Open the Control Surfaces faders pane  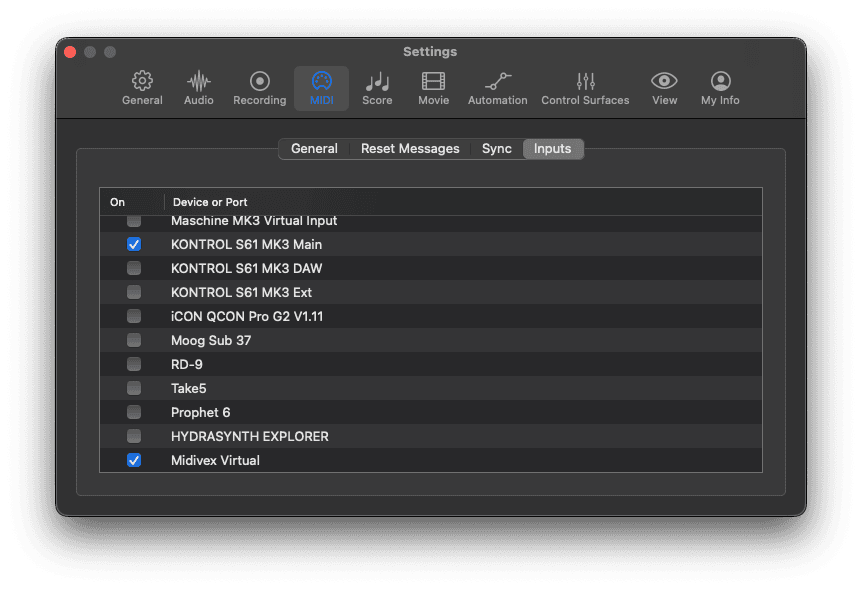[x=585, y=88]
